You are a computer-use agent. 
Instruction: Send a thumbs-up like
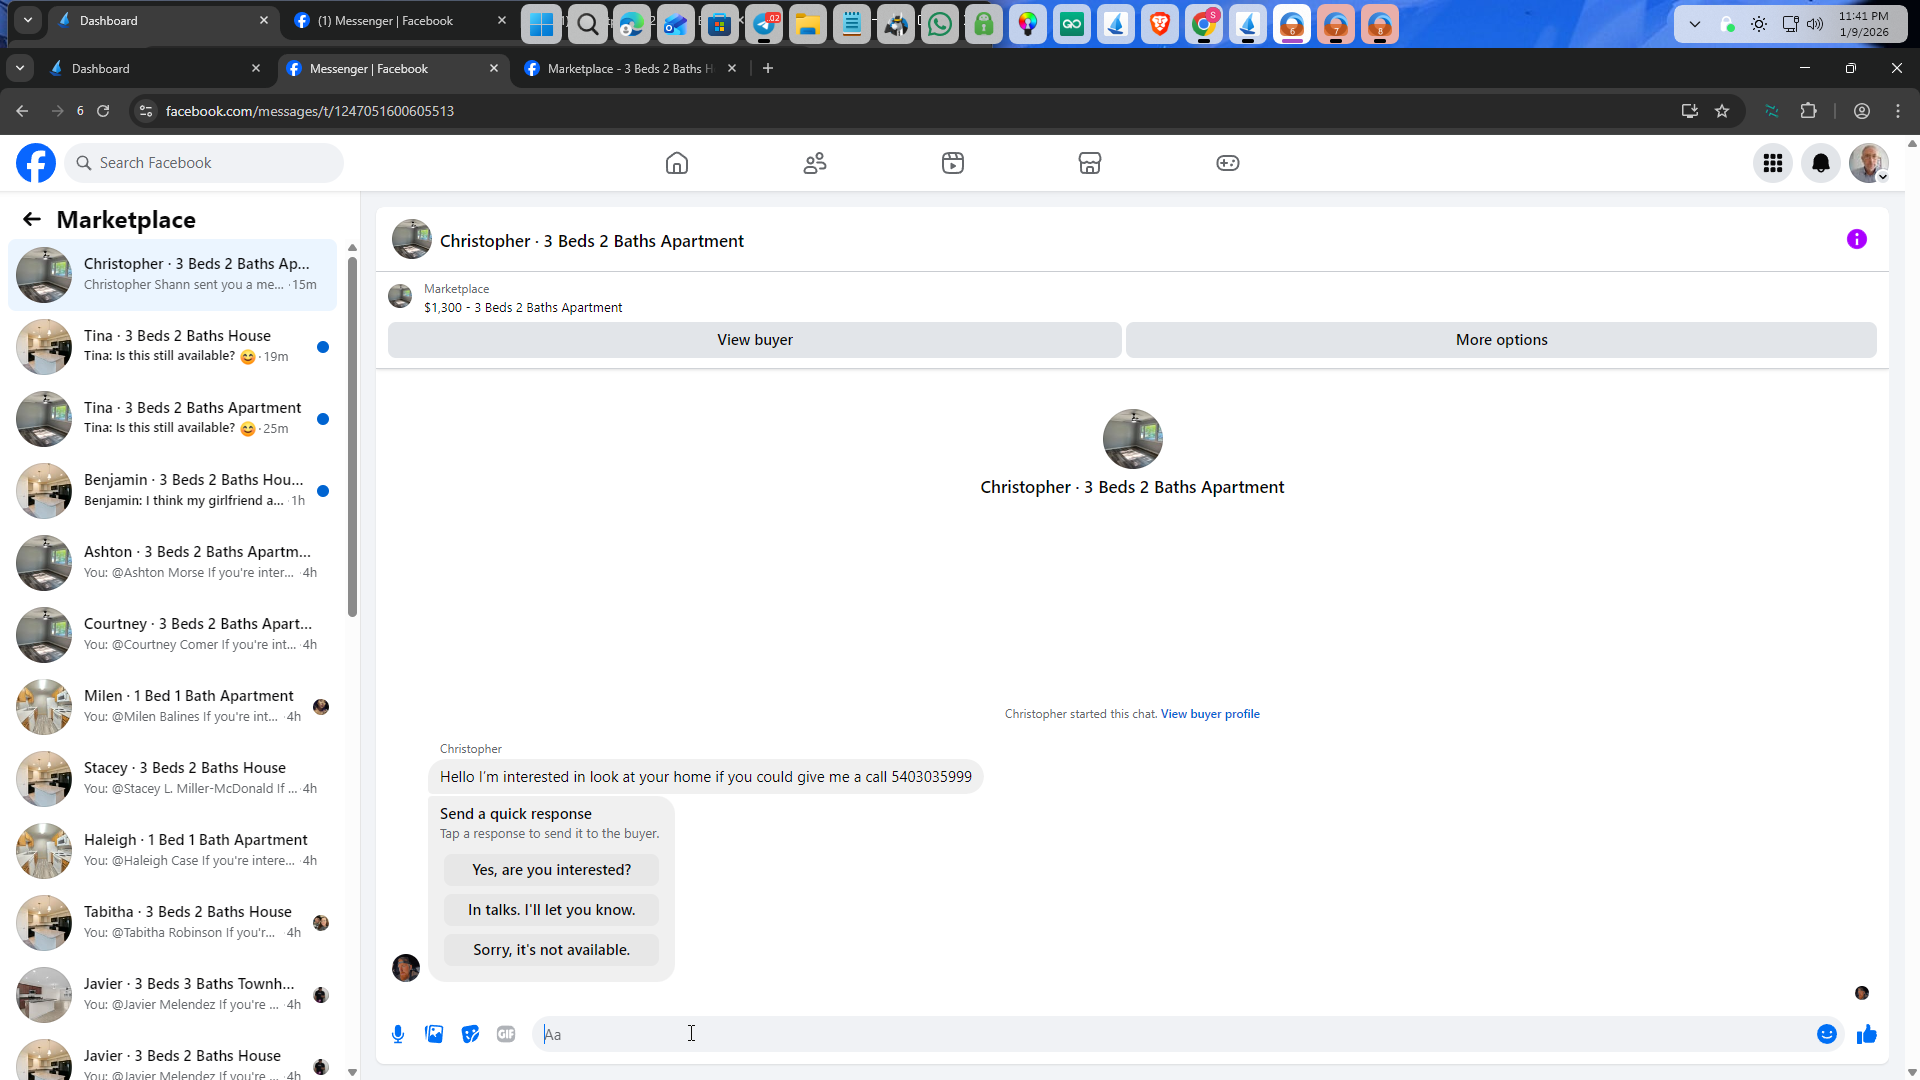point(1866,1034)
